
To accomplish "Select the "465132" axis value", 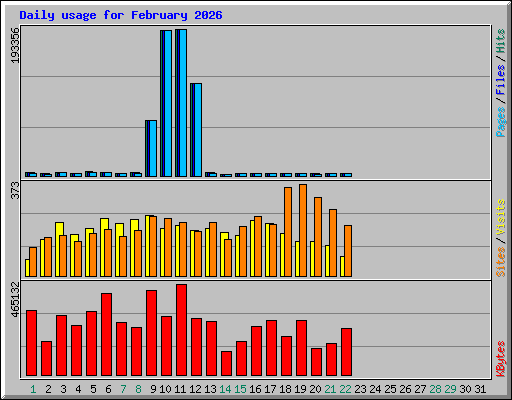I will tap(15, 299).
